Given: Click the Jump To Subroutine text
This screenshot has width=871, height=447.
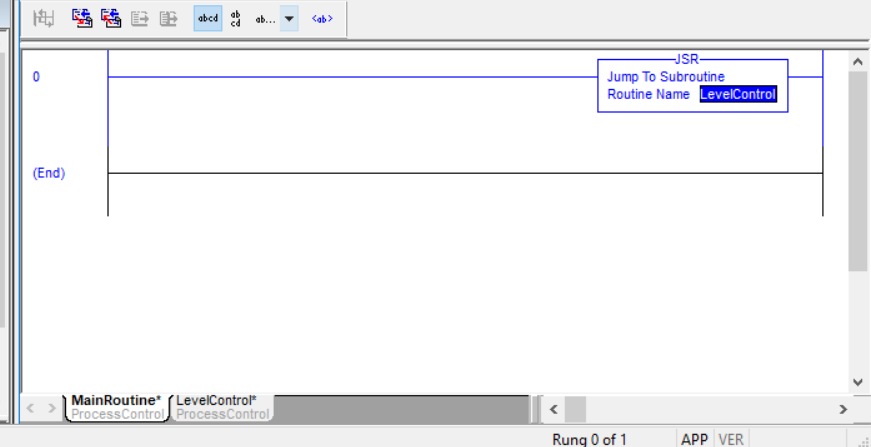Looking at the screenshot, I should [x=666, y=77].
